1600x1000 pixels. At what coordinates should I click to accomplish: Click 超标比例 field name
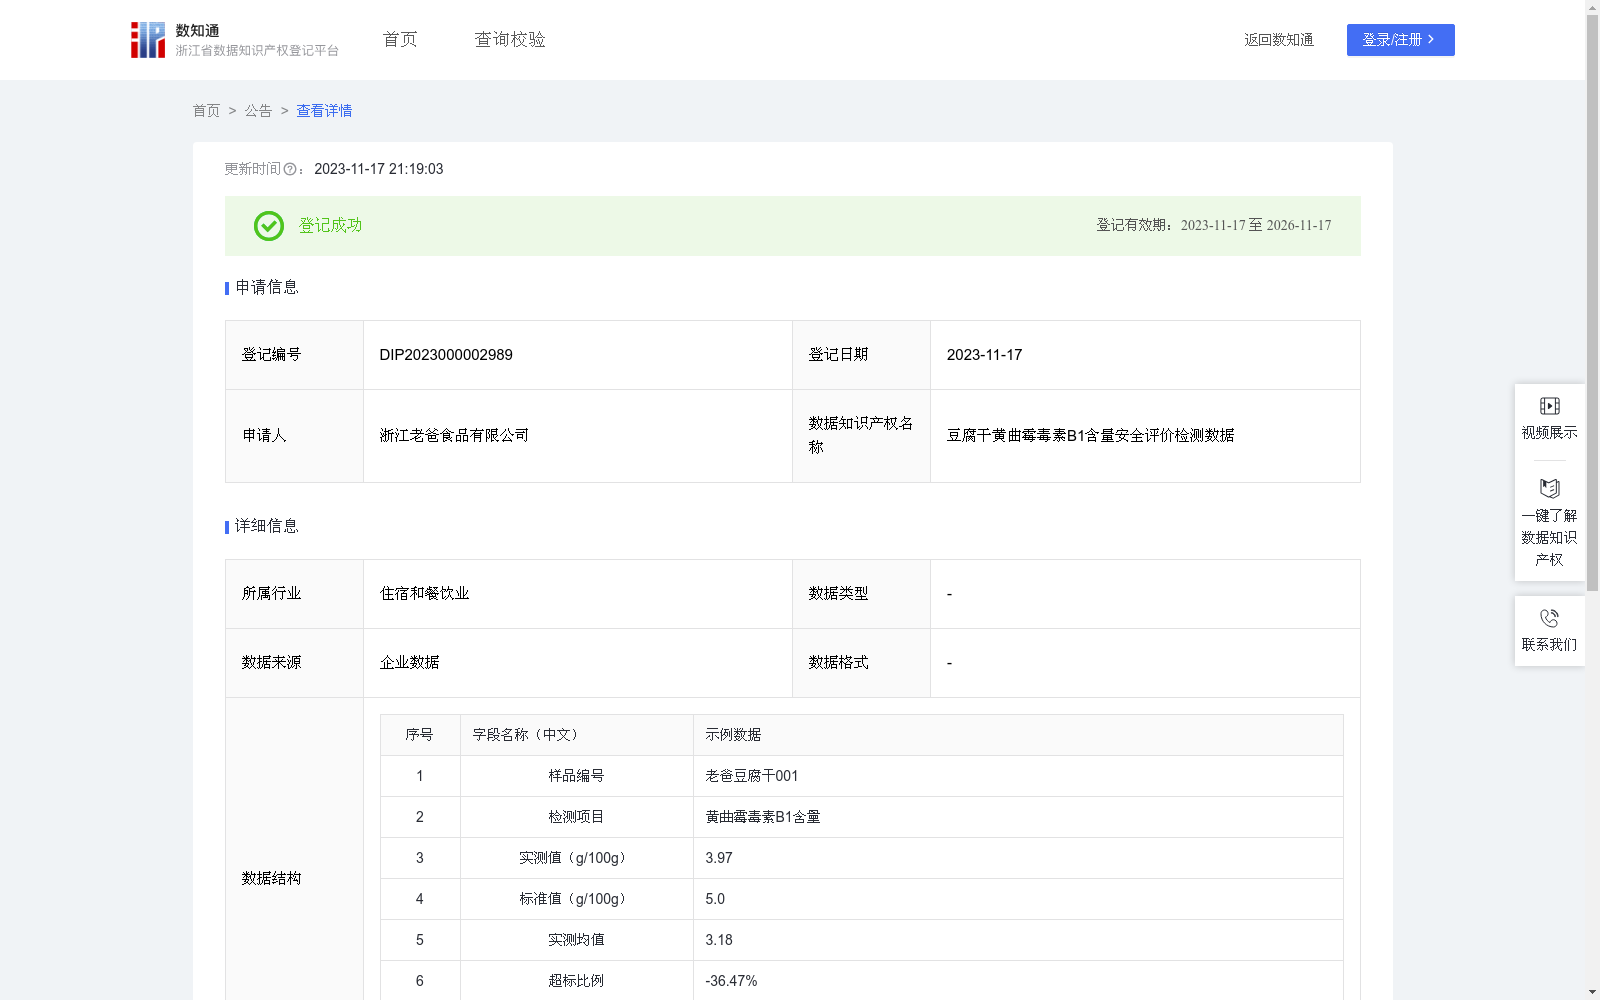[x=576, y=981]
